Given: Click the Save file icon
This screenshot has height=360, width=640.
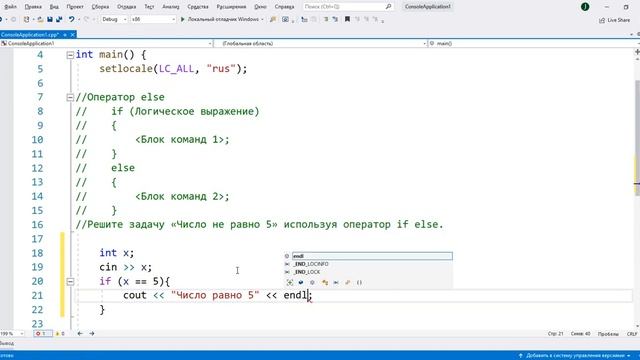Looking at the screenshot, I should [50, 19].
